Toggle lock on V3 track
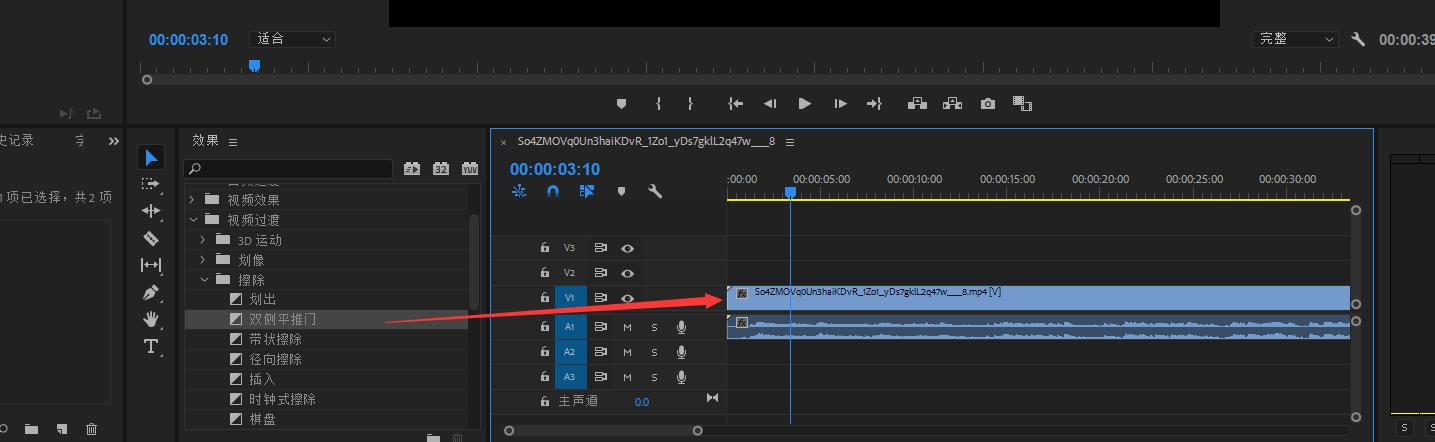 (x=545, y=248)
